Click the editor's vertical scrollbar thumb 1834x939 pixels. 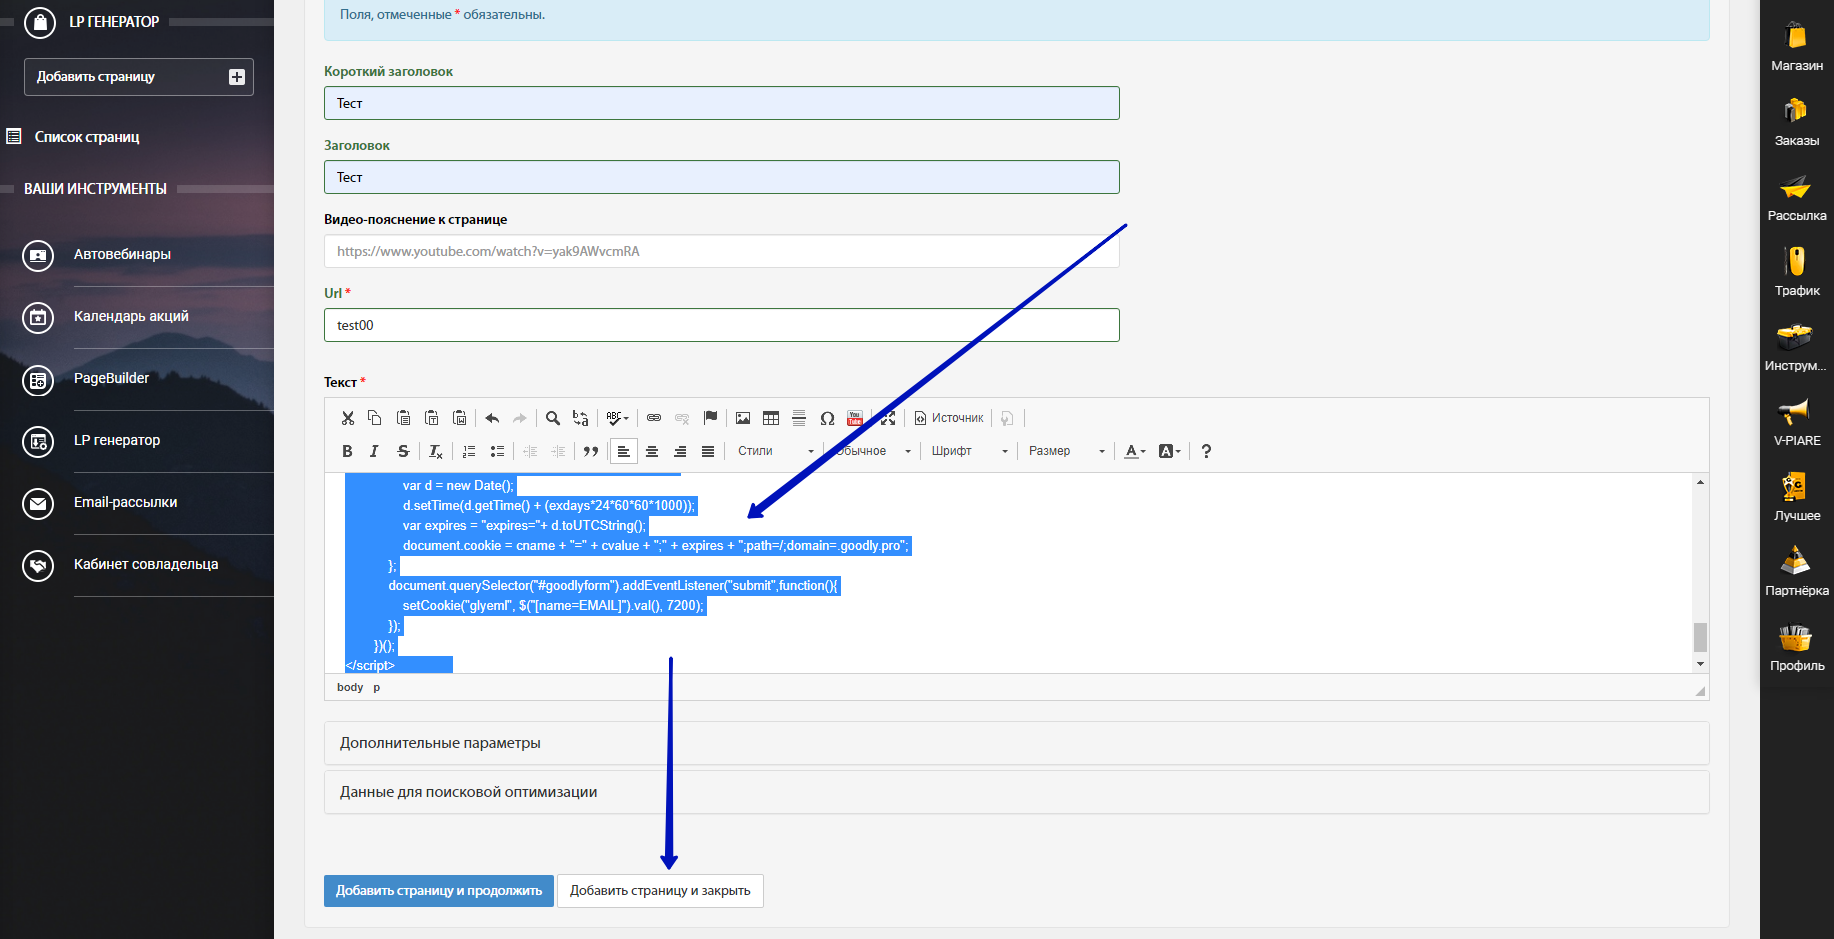point(1700,637)
